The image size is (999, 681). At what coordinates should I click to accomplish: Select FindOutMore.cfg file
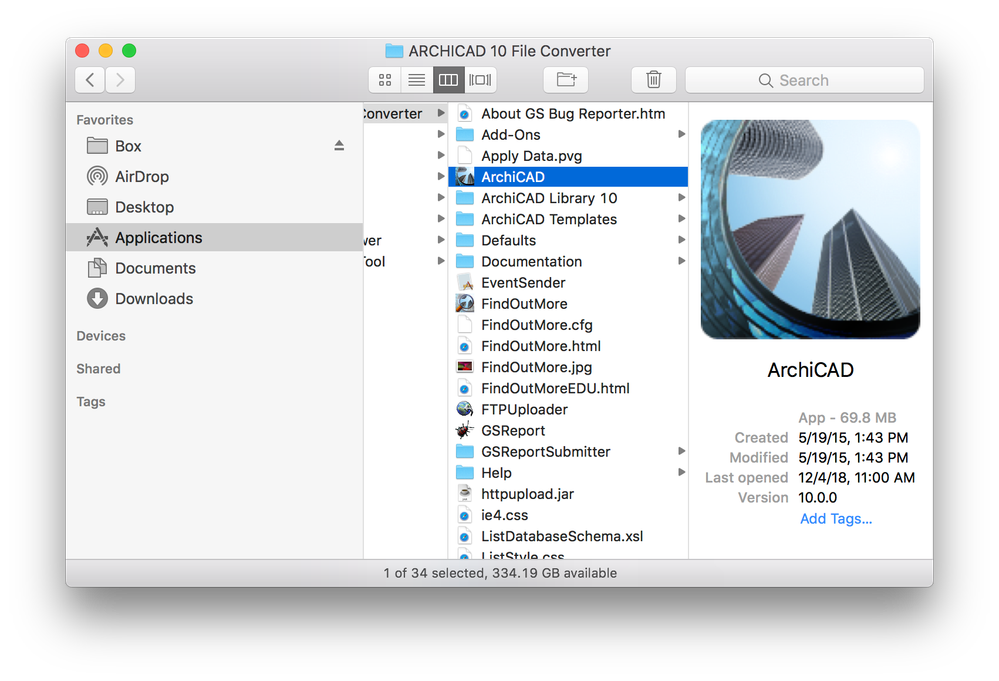pyautogui.click(x=568, y=325)
